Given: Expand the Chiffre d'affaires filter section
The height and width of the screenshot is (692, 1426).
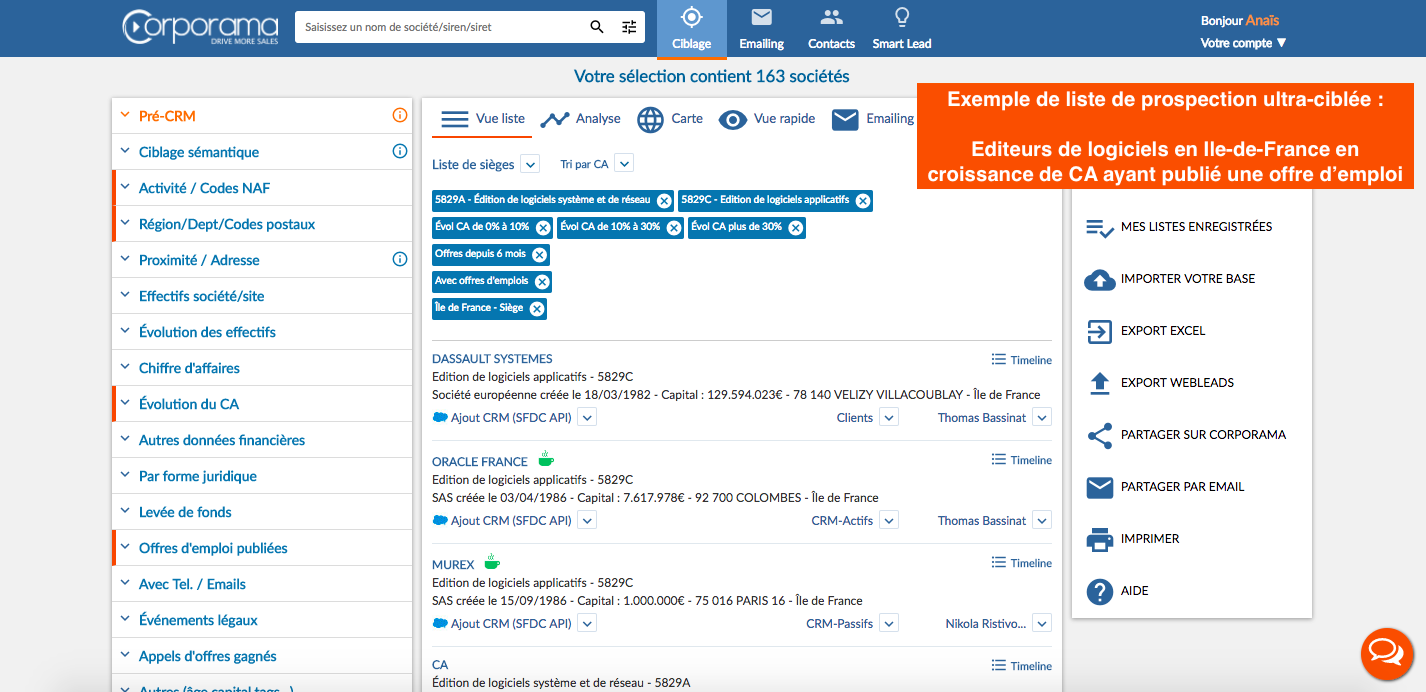Looking at the screenshot, I should pos(189,368).
